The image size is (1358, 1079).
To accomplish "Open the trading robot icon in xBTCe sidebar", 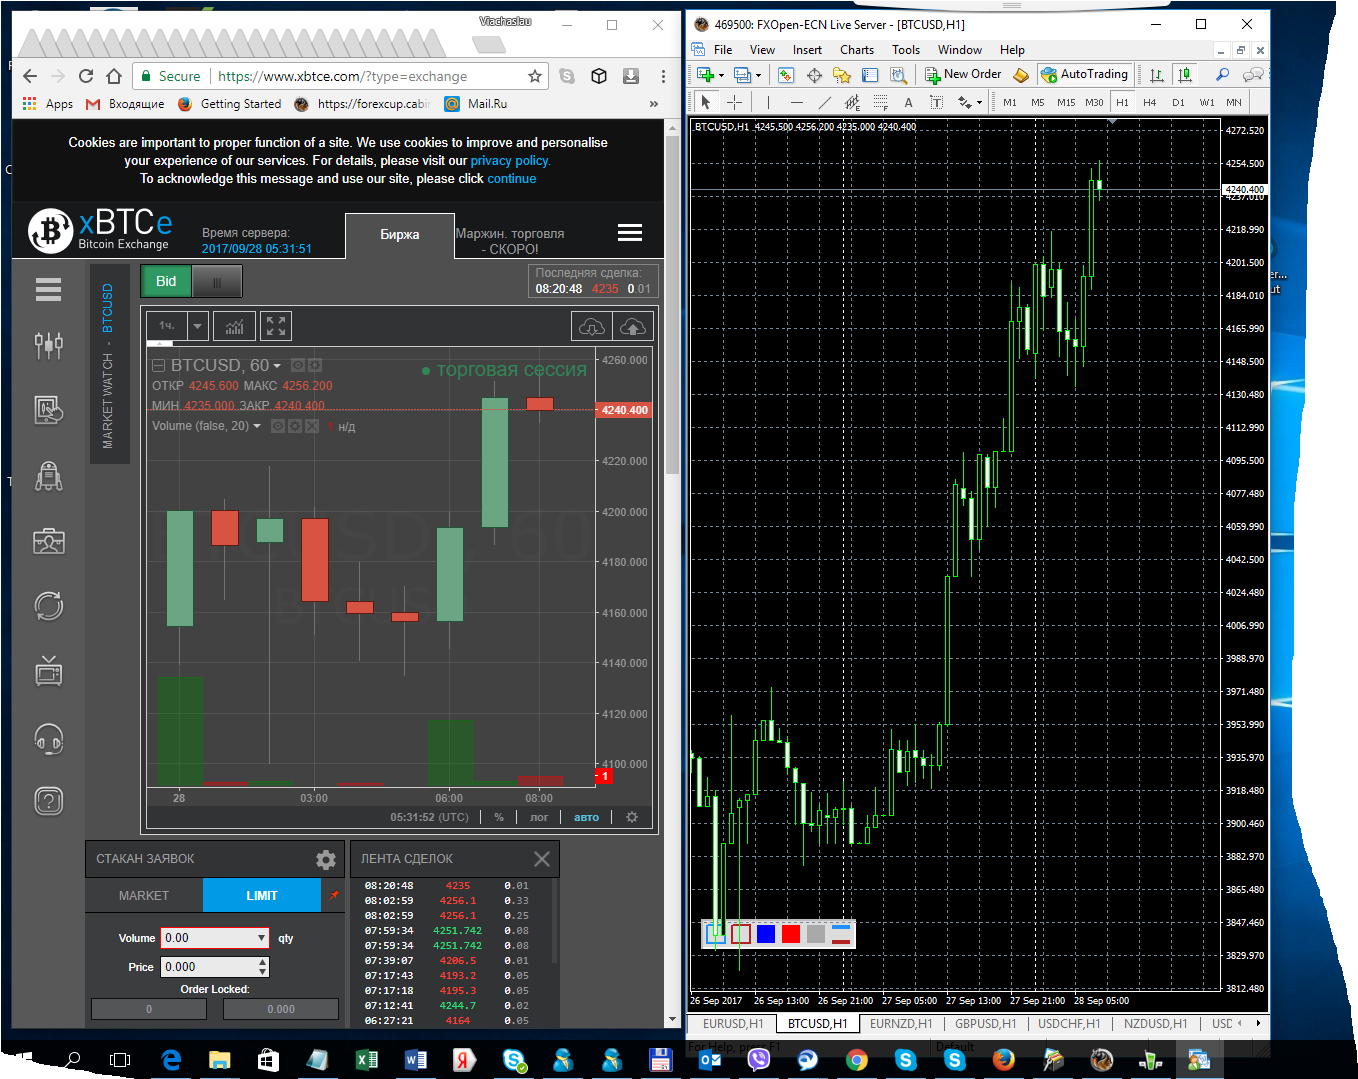I will [48, 476].
